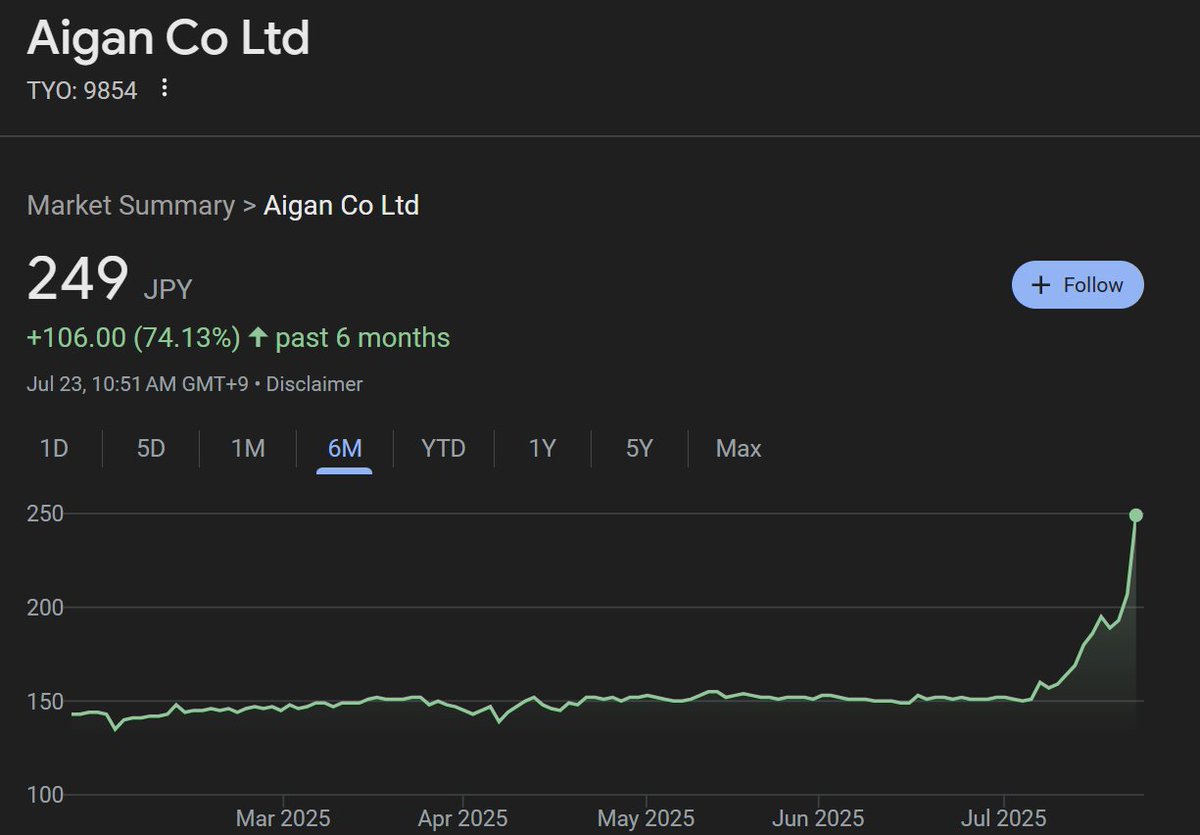Click the 150 y-axis label

pyautogui.click(x=46, y=701)
